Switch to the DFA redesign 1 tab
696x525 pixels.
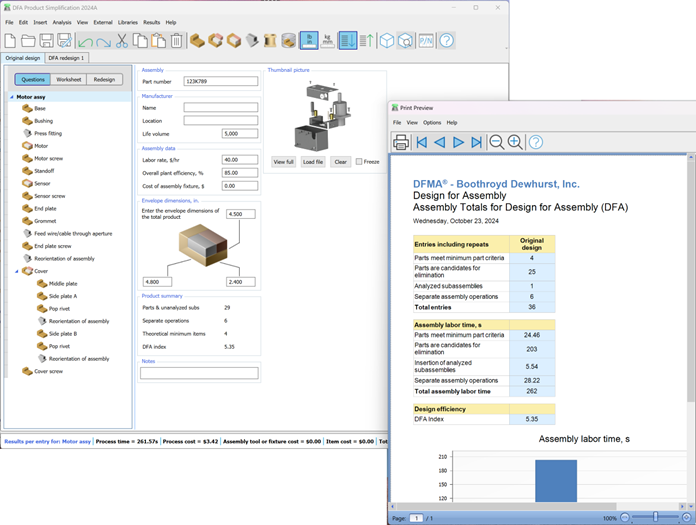[66, 58]
